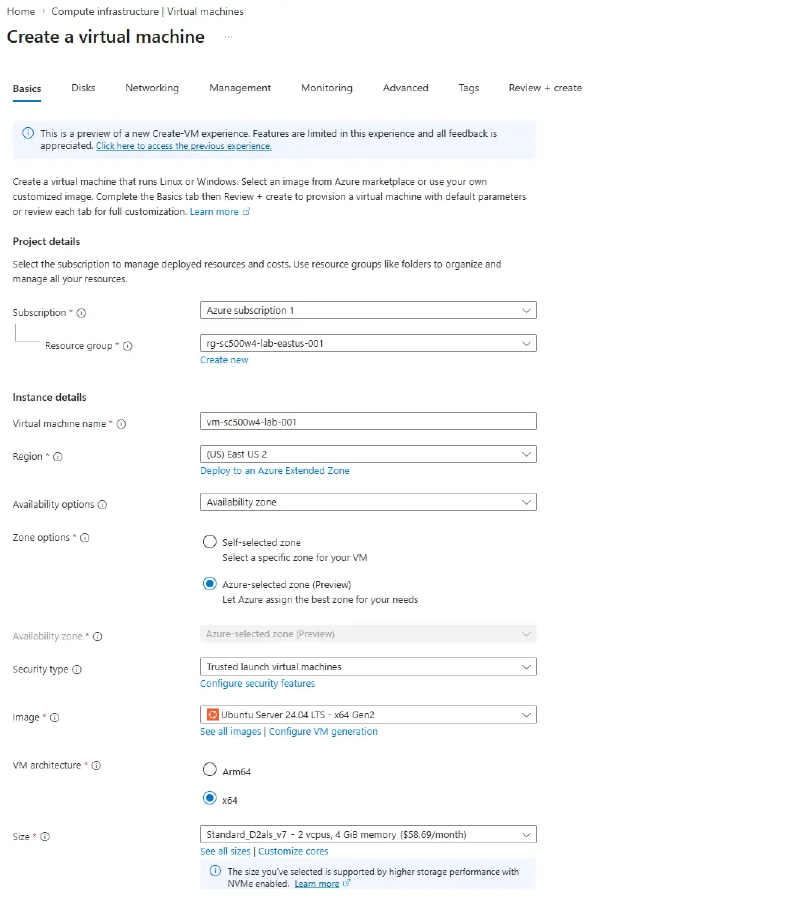Screen dimensions: 800x901
Task: Choose the x64 architecture option
Action: (210, 798)
